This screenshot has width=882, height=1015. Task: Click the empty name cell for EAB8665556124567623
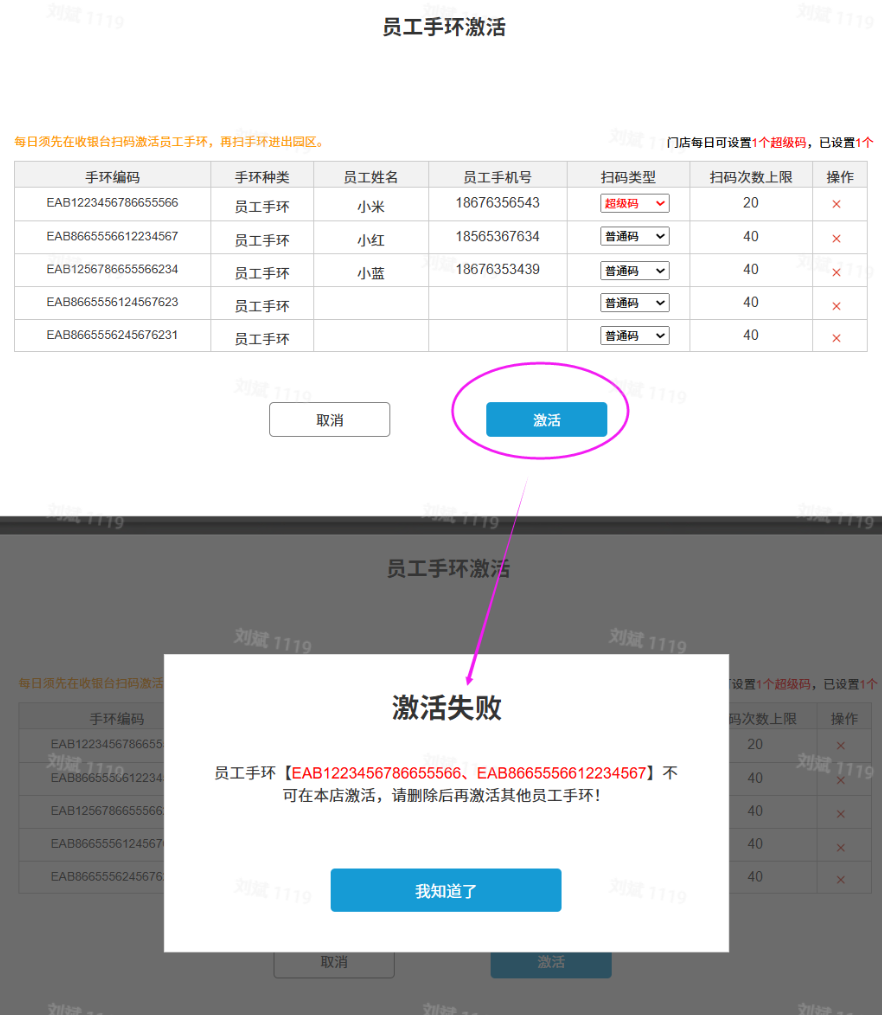pos(370,303)
